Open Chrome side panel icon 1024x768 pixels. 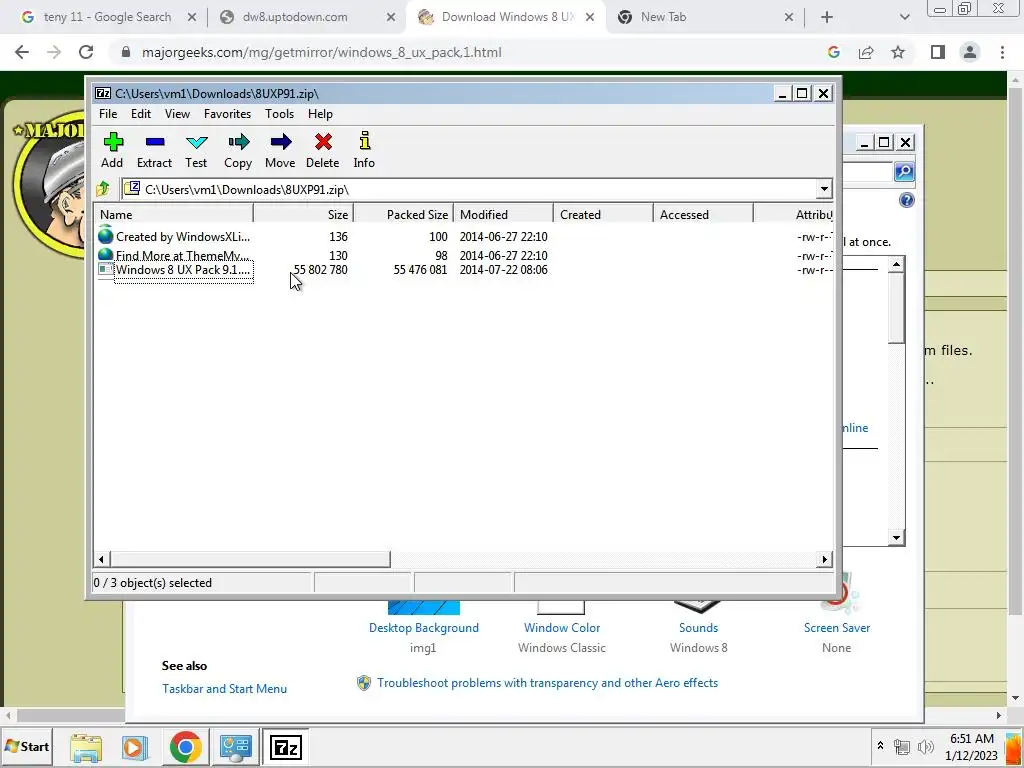pyautogui.click(x=938, y=52)
